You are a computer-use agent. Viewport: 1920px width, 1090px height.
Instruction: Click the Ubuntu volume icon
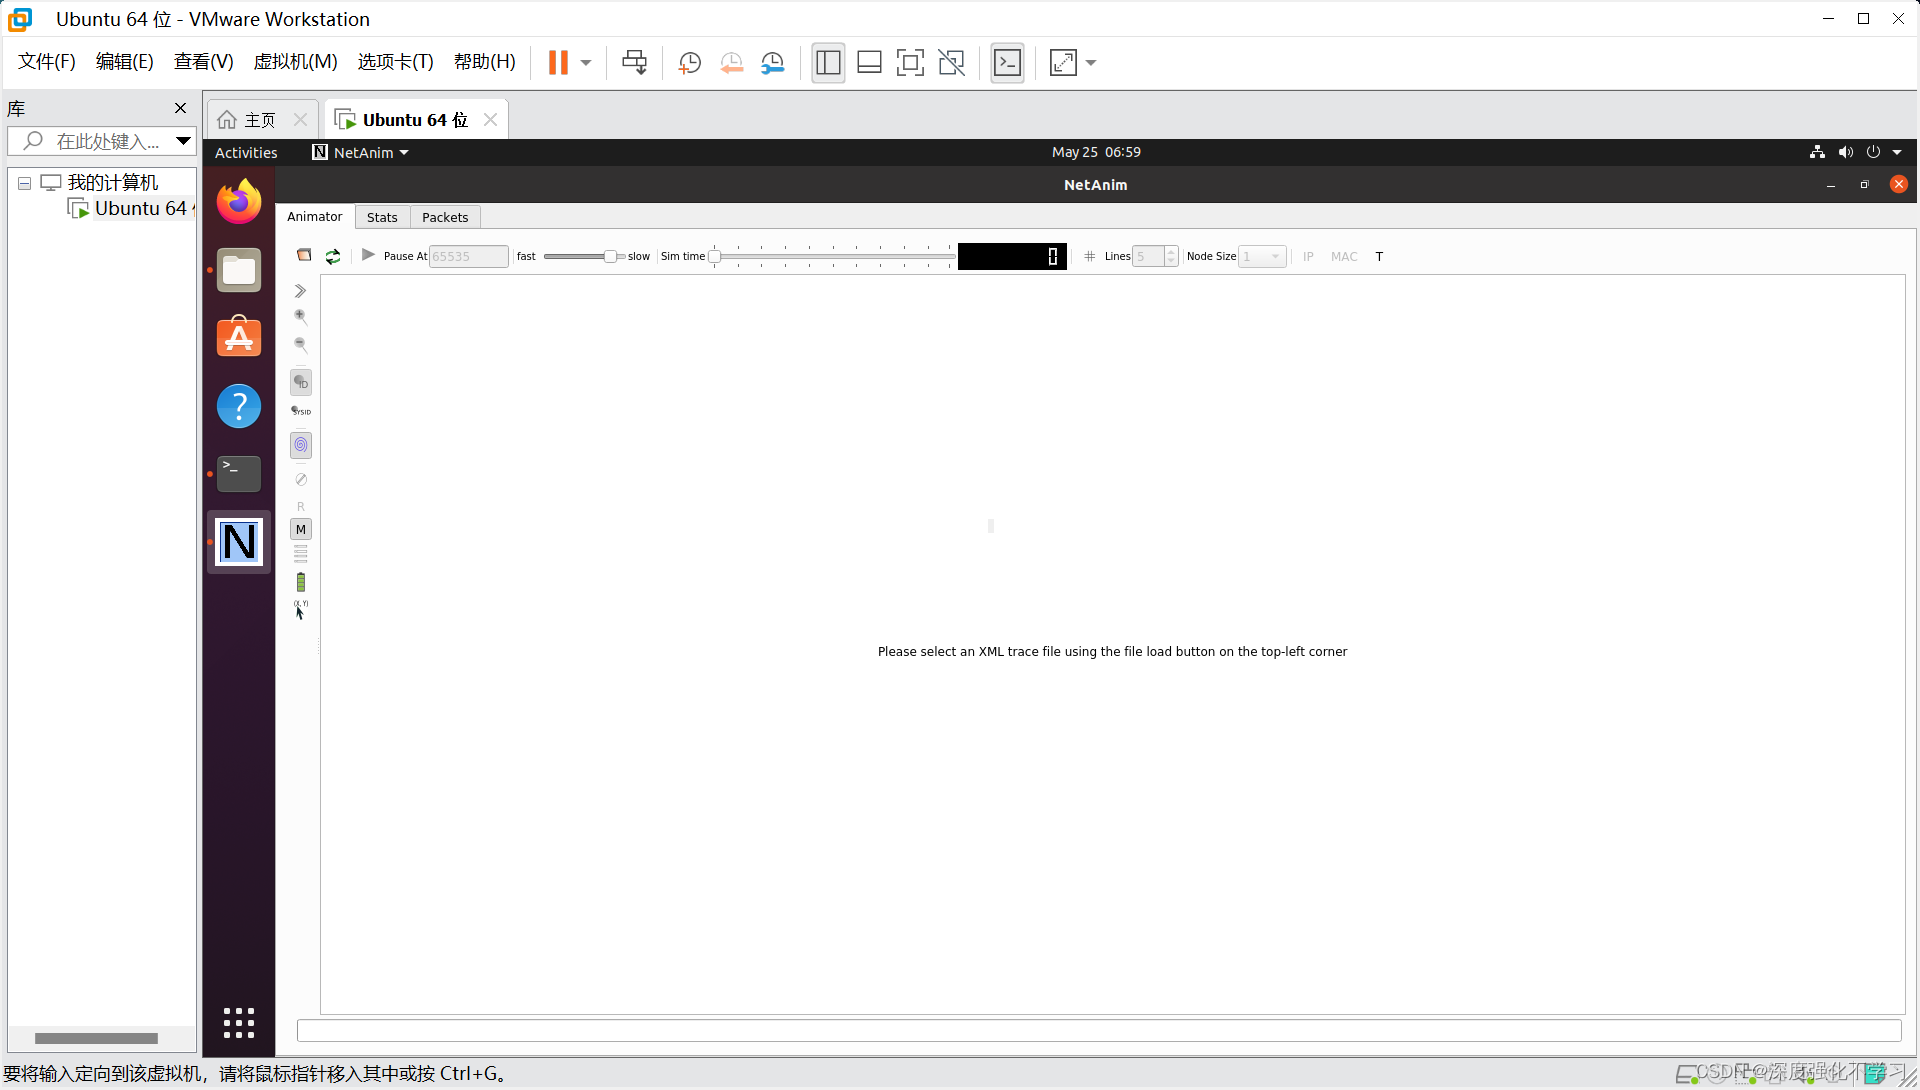coord(1846,152)
